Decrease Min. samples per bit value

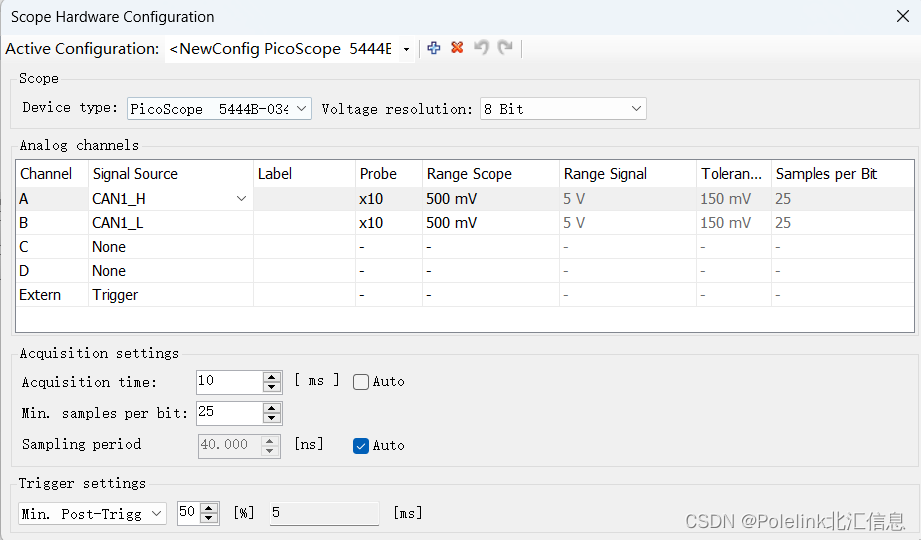271,418
